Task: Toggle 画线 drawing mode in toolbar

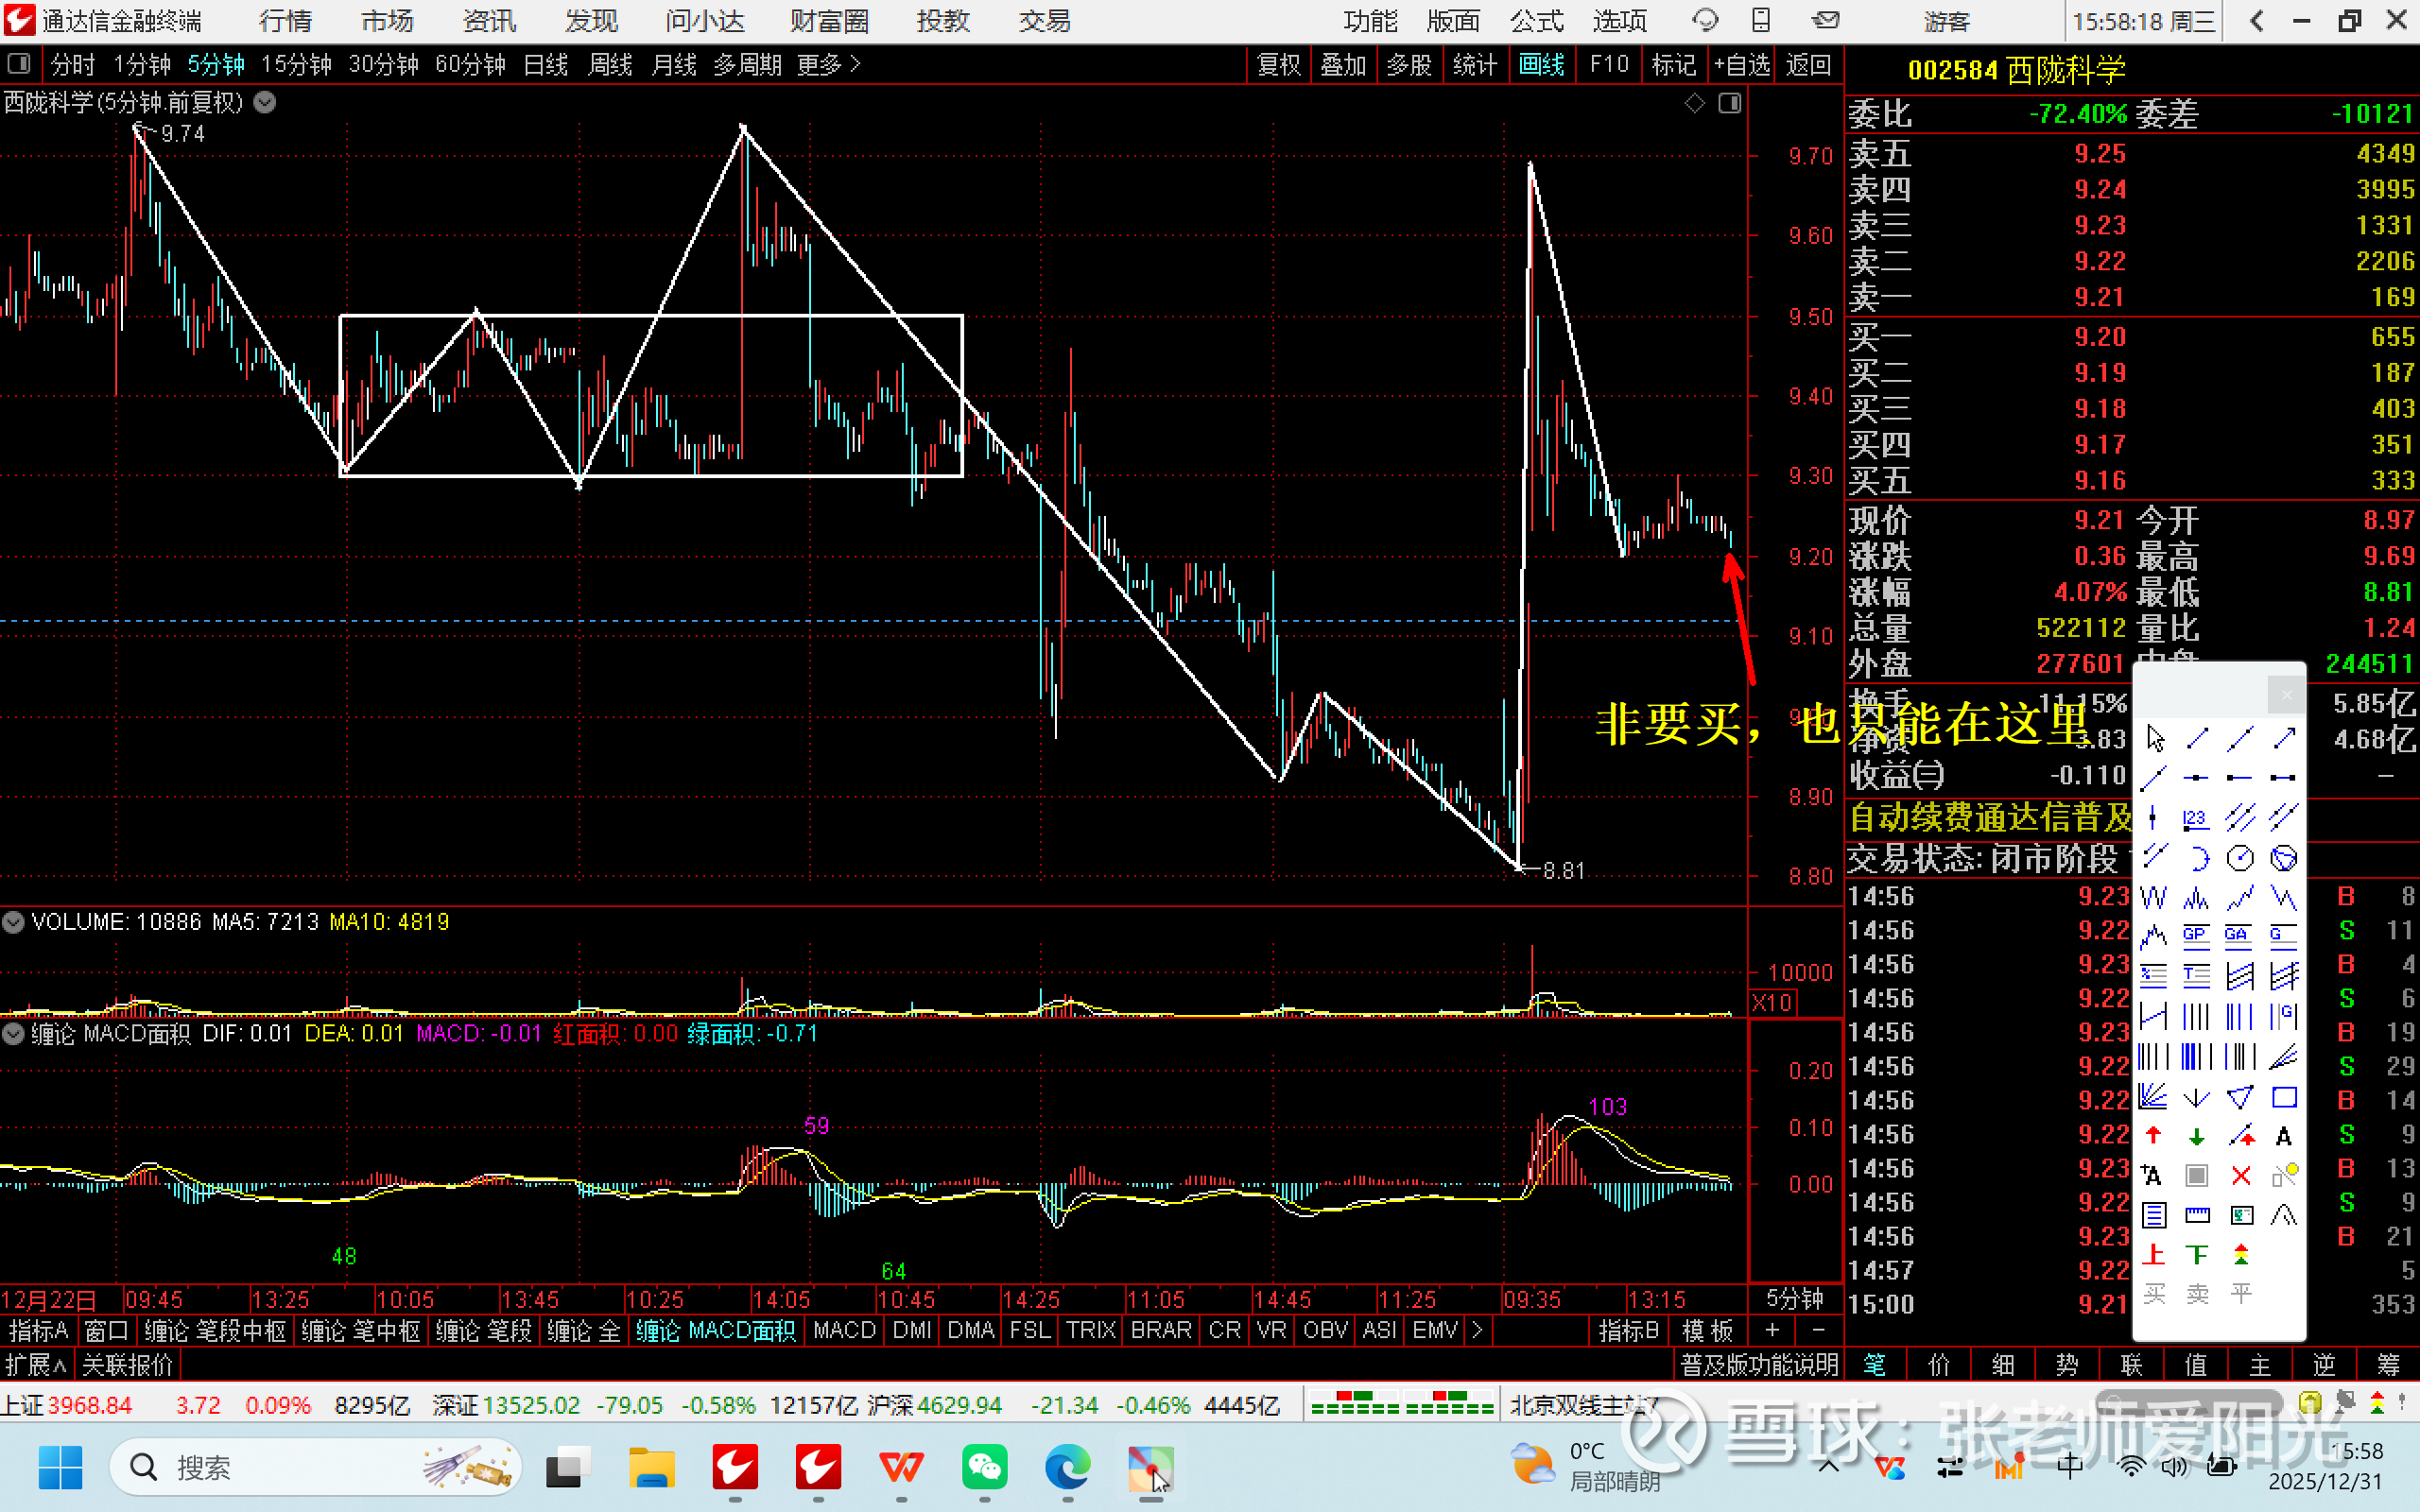Action: click(x=1541, y=65)
